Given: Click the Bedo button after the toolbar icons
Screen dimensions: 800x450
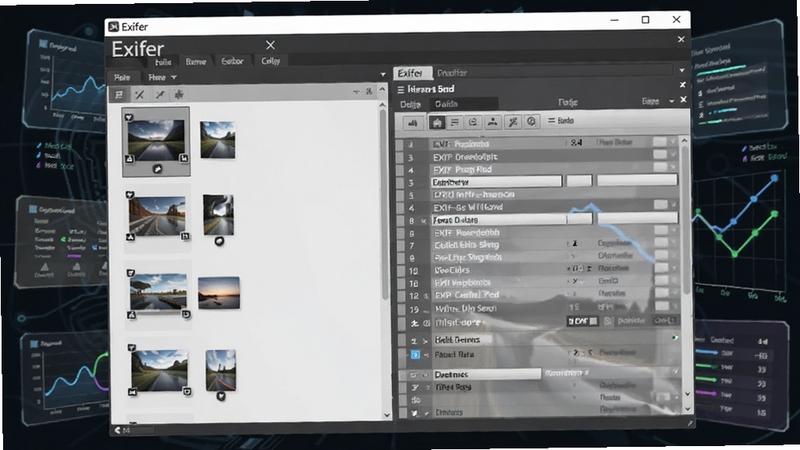Looking at the screenshot, I should click(561, 121).
